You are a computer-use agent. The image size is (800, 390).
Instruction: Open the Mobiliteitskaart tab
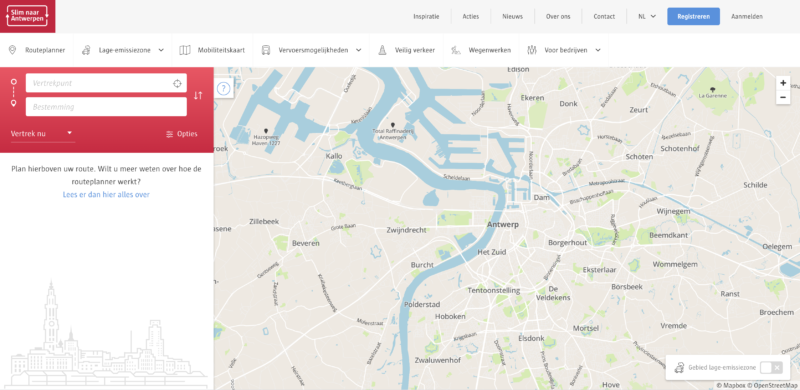click(x=212, y=50)
